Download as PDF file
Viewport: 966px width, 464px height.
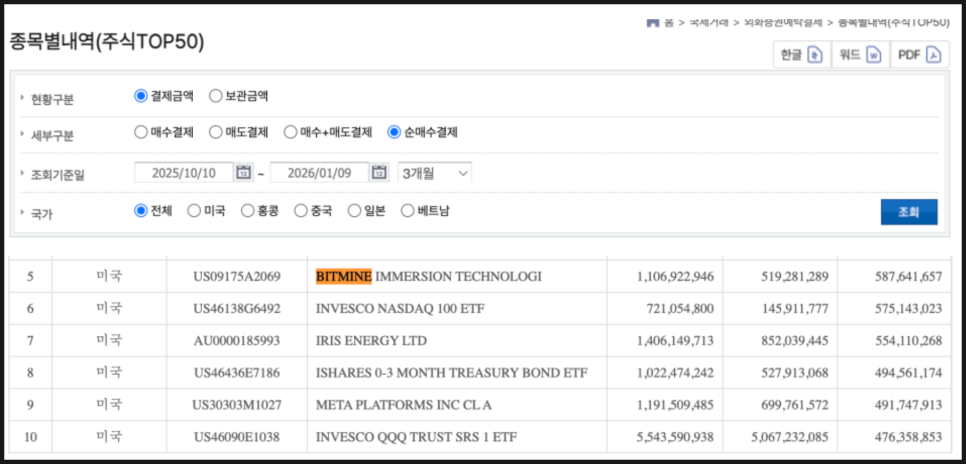(x=920, y=55)
